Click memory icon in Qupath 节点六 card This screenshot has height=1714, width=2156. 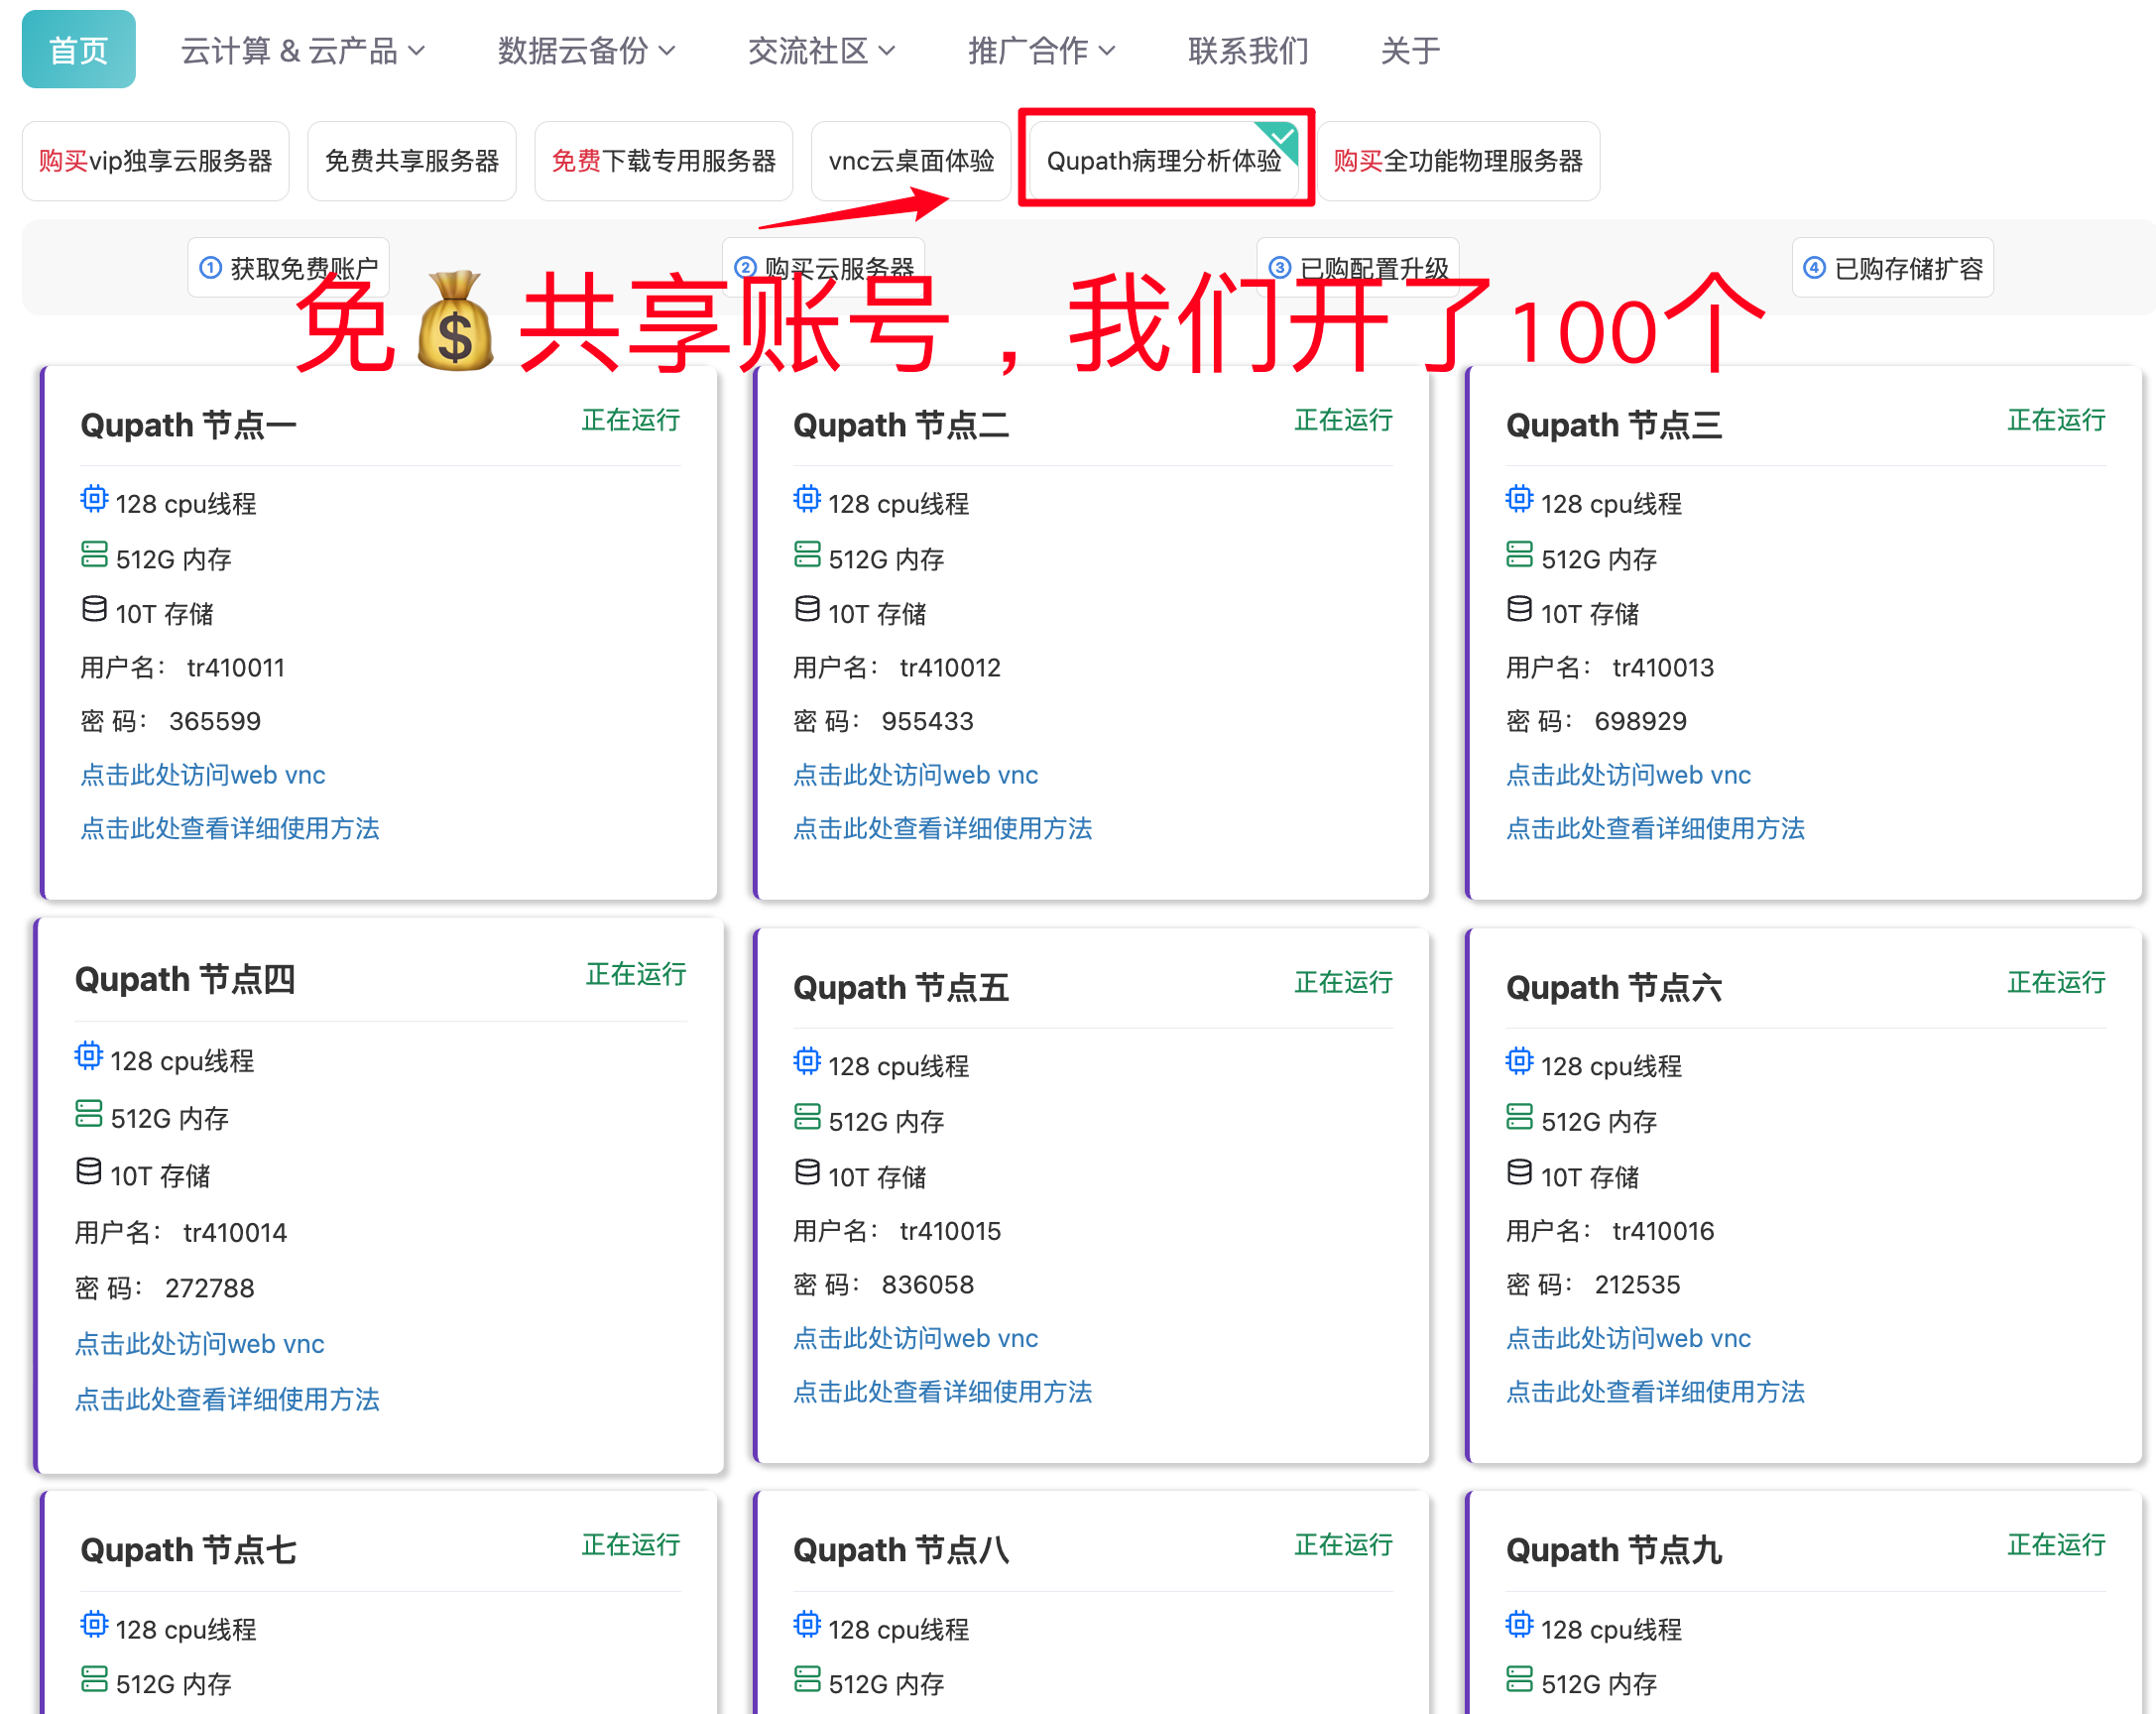click(1519, 1117)
